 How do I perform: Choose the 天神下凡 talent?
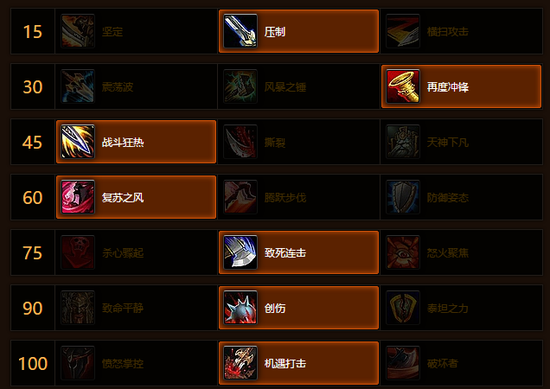[461, 142]
